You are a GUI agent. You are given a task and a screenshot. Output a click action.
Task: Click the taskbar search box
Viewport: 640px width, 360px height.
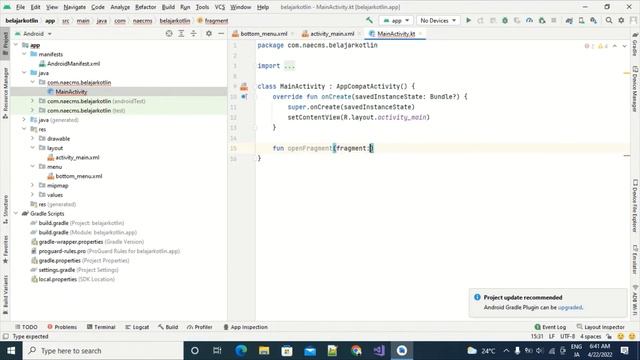pyautogui.click(x=103, y=351)
